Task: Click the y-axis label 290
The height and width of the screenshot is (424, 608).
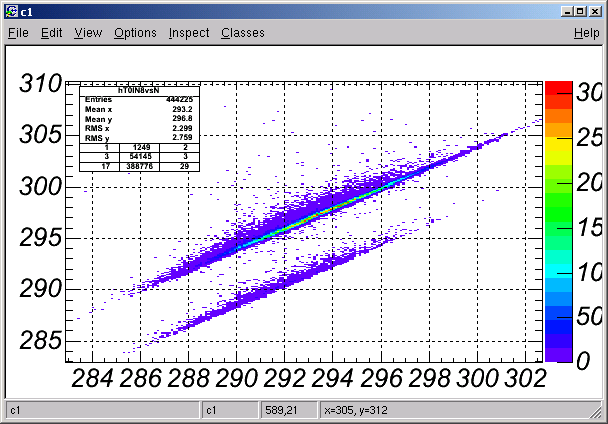Action: click(41, 289)
